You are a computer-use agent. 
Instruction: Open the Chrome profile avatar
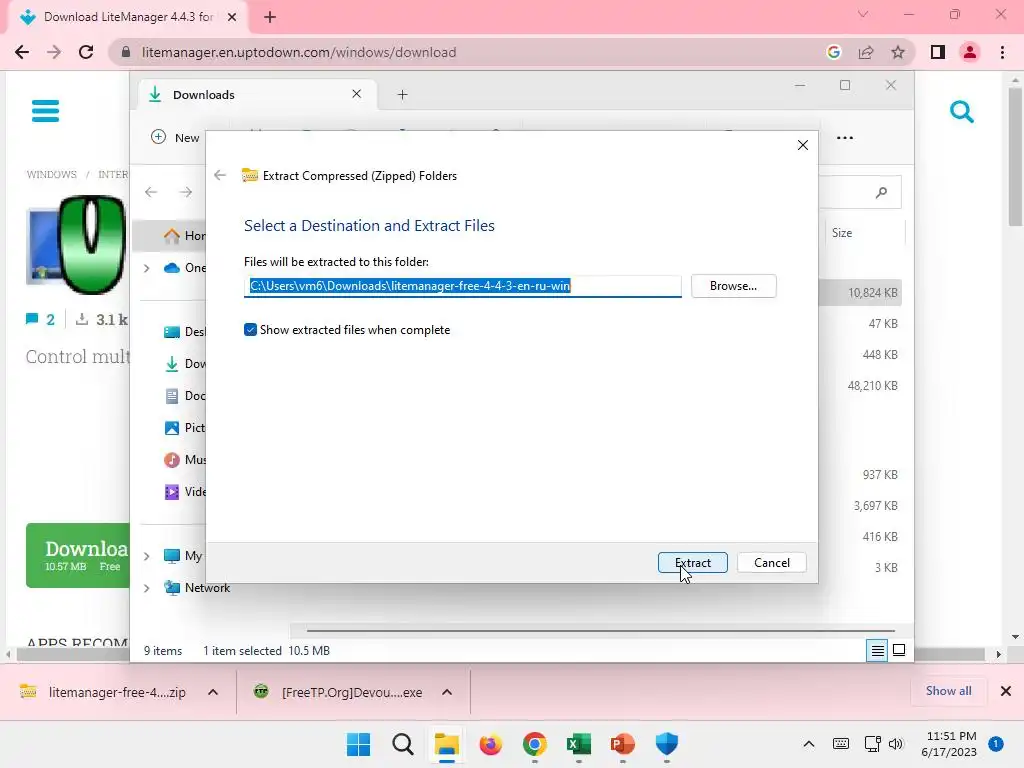click(x=970, y=52)
